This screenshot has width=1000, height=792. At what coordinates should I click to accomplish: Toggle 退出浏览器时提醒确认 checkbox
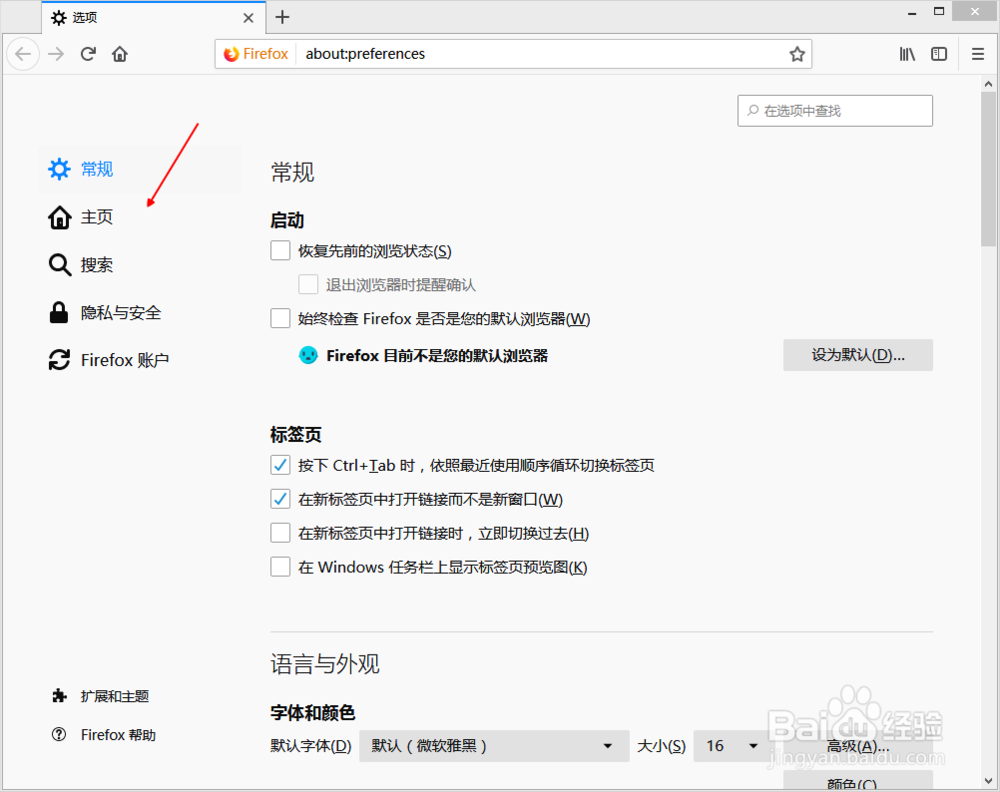[x=308, y=284]
